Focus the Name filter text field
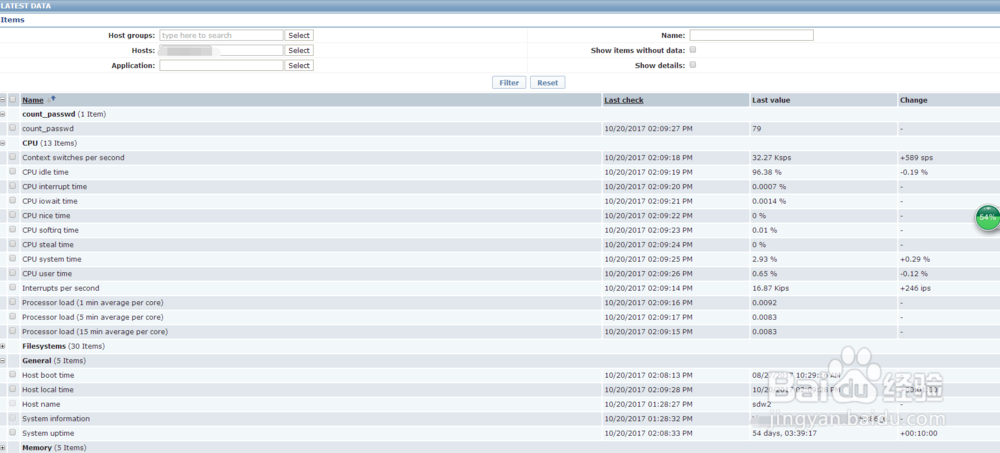This screenshot has width=1000, height=453. (x=751, y=35)
